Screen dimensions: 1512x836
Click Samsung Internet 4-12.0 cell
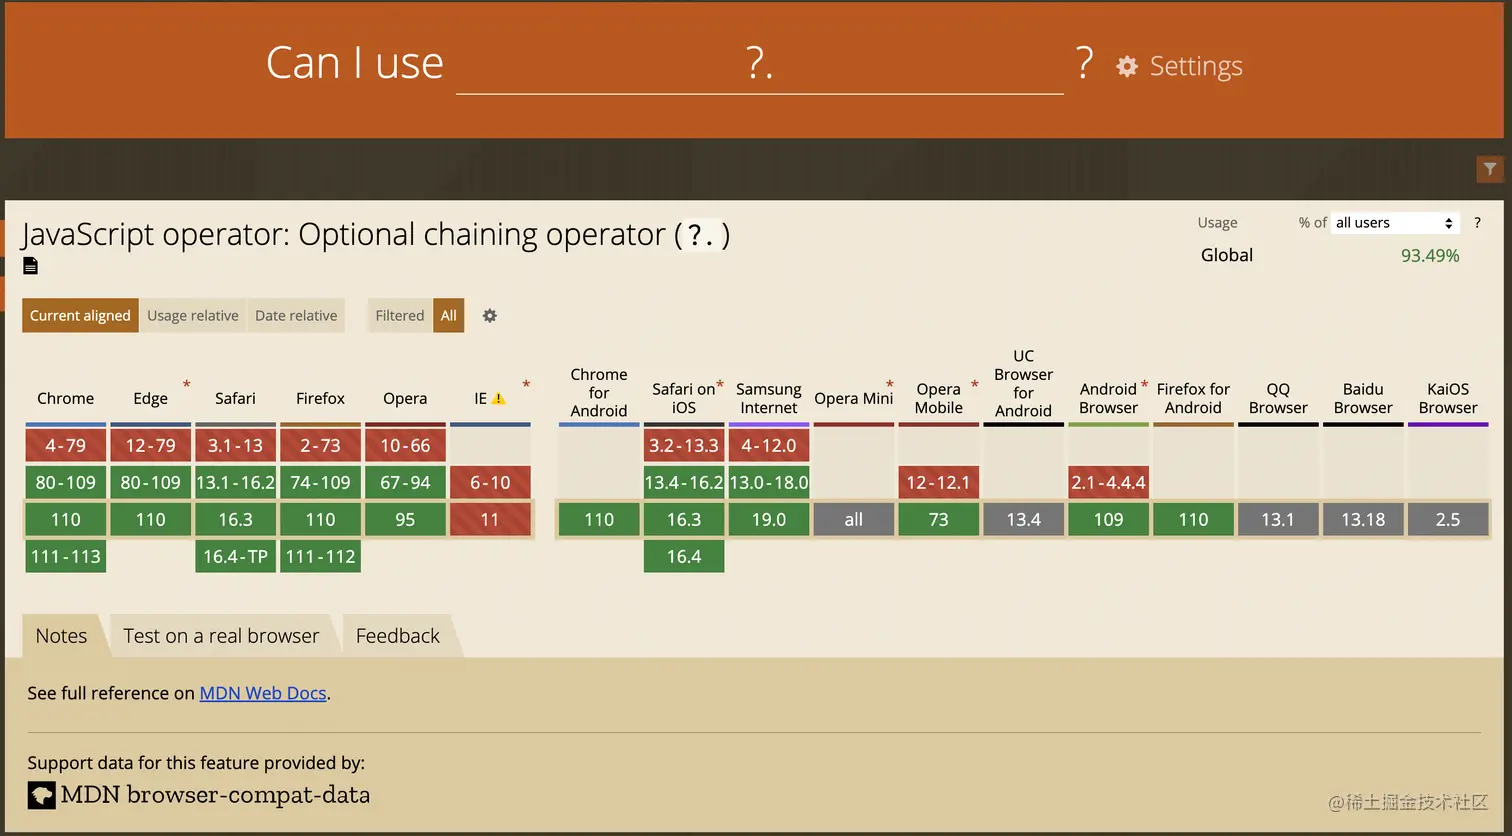pos(769,445)
